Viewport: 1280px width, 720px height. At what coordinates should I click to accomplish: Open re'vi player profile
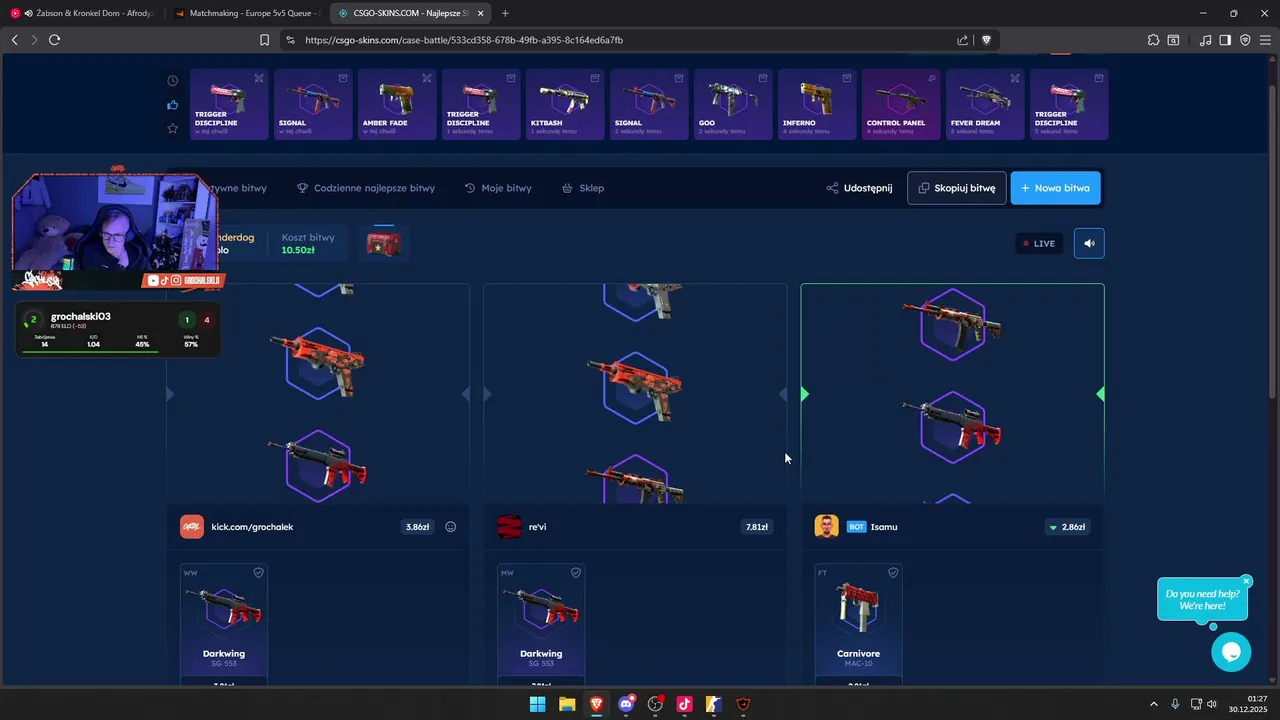coord(538,527)
